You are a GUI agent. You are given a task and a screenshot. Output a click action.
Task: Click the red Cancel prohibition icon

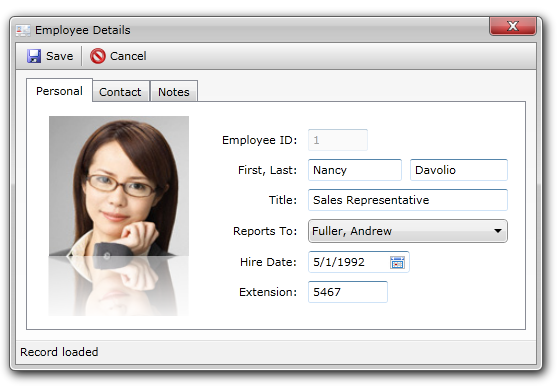pyautogui.click(x=98, y=56)
